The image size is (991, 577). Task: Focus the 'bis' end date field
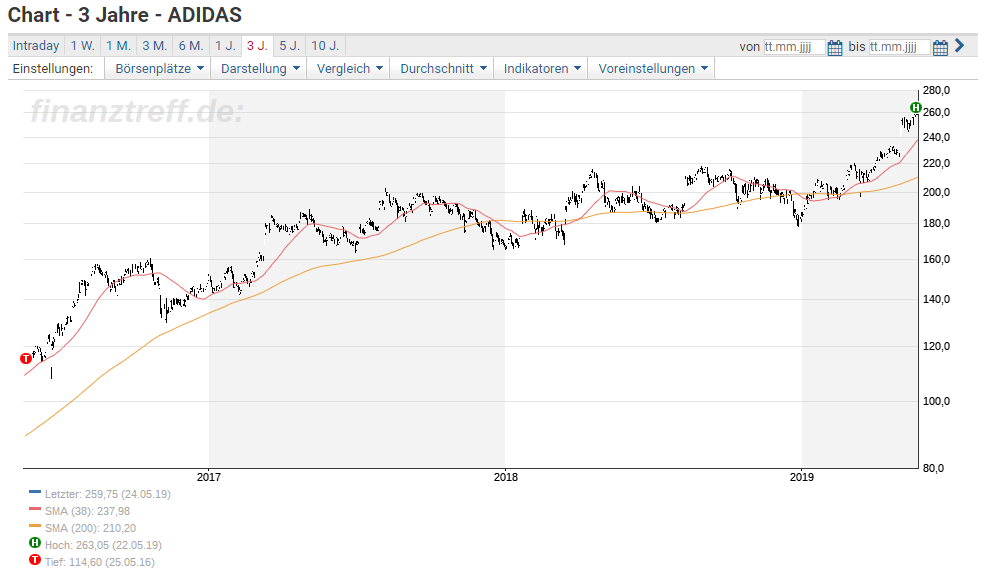coord(899,47)
